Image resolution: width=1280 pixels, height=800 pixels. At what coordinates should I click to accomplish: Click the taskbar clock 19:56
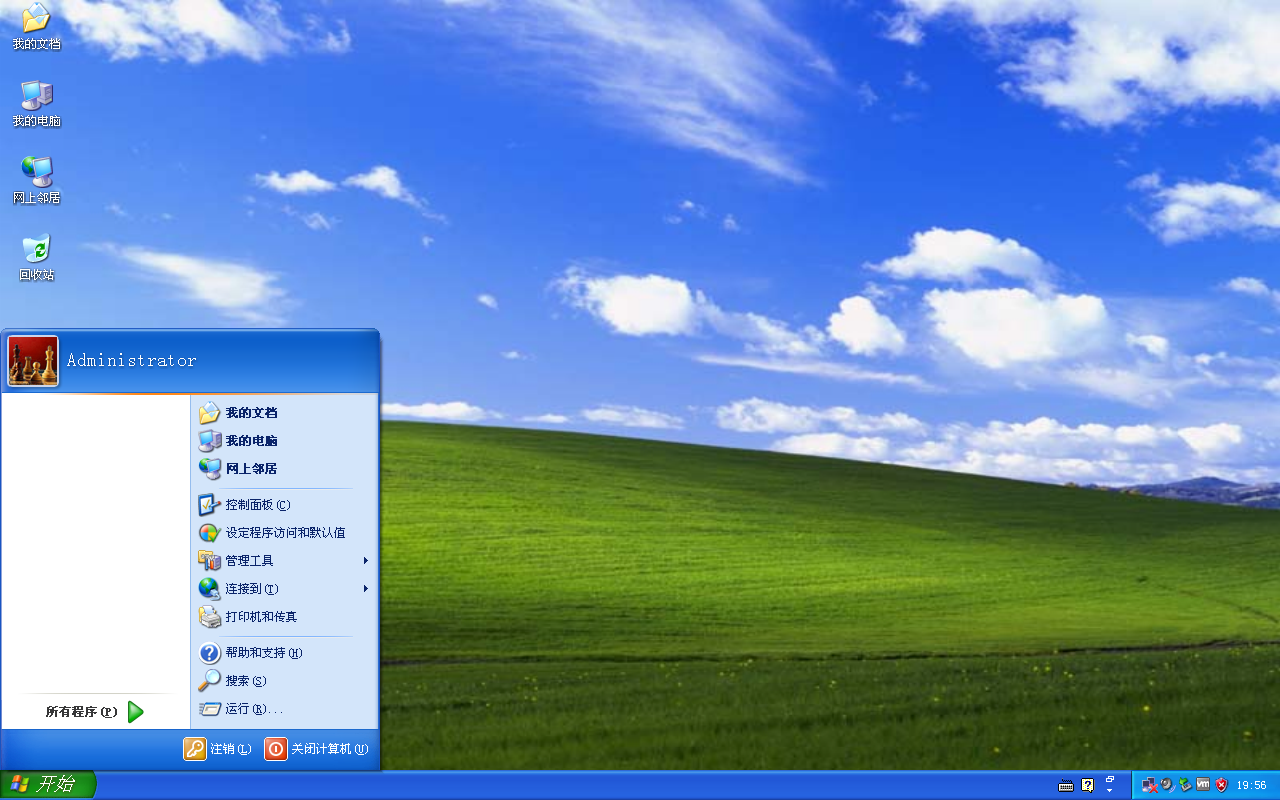(1252, 786)
